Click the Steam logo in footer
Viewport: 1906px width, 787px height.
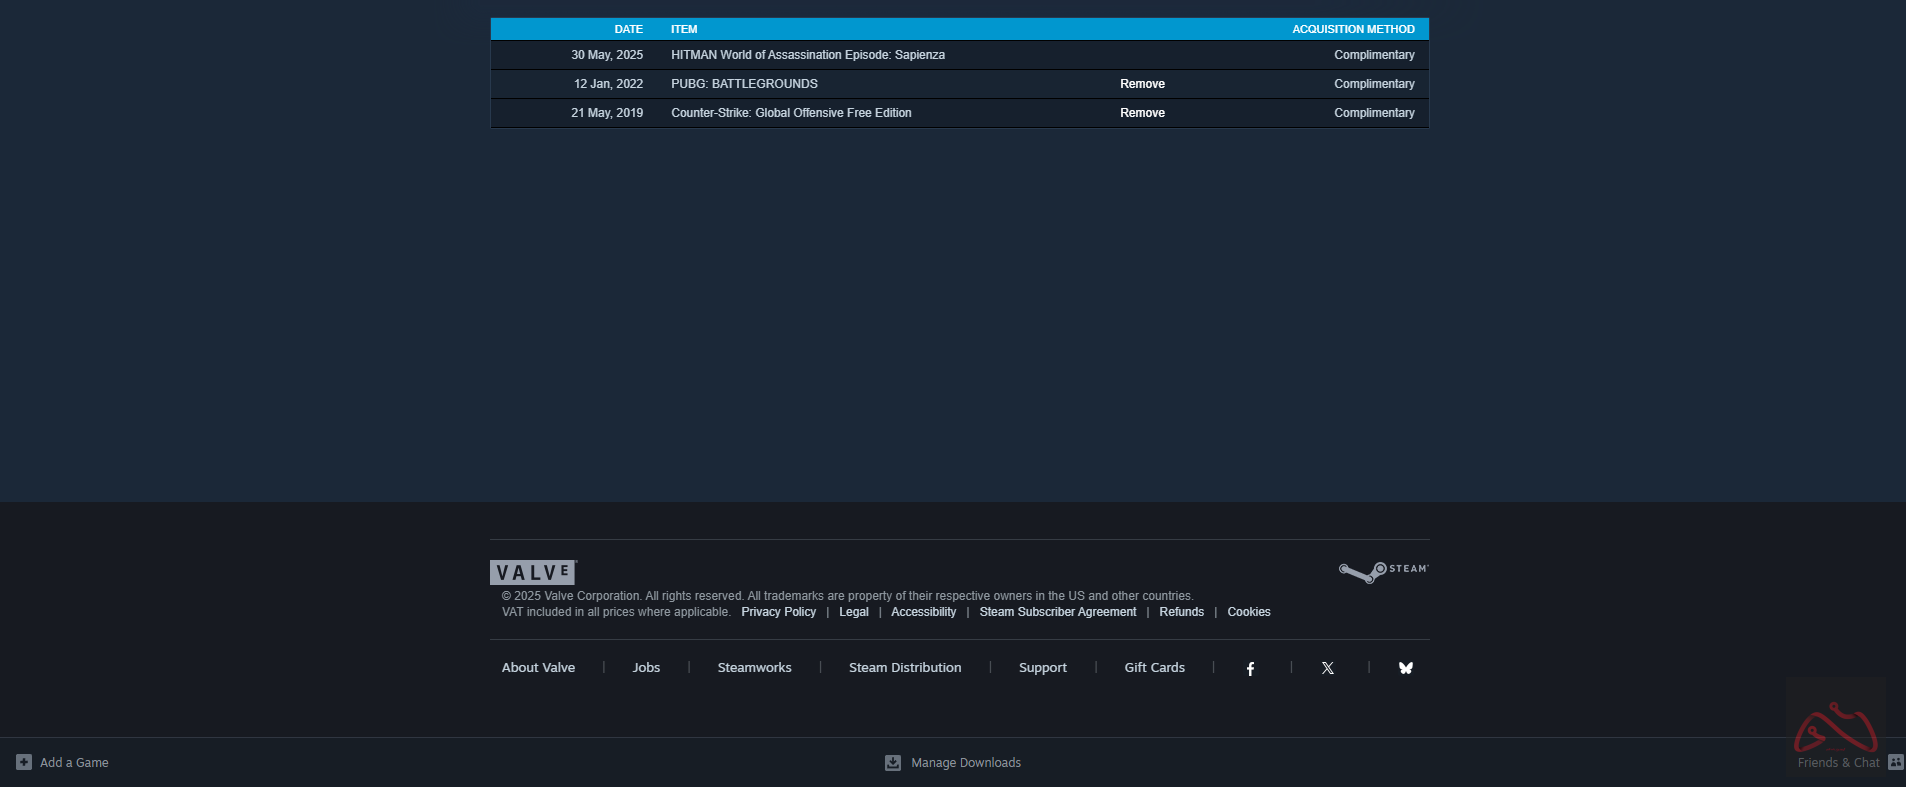1383,571
